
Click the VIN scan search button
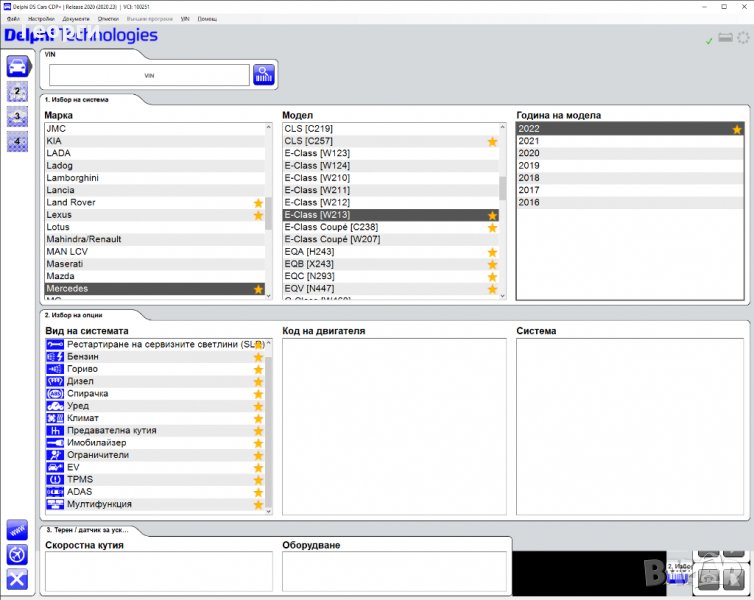(x=264, y=75)
